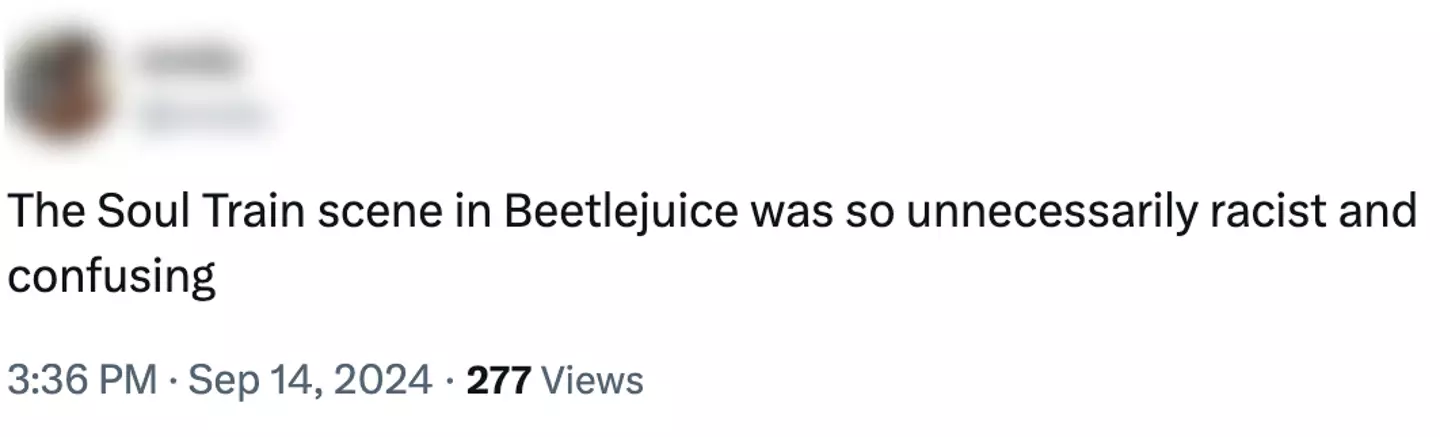
Task: Click the word "confusing" on second line
Action: [112, 277]
